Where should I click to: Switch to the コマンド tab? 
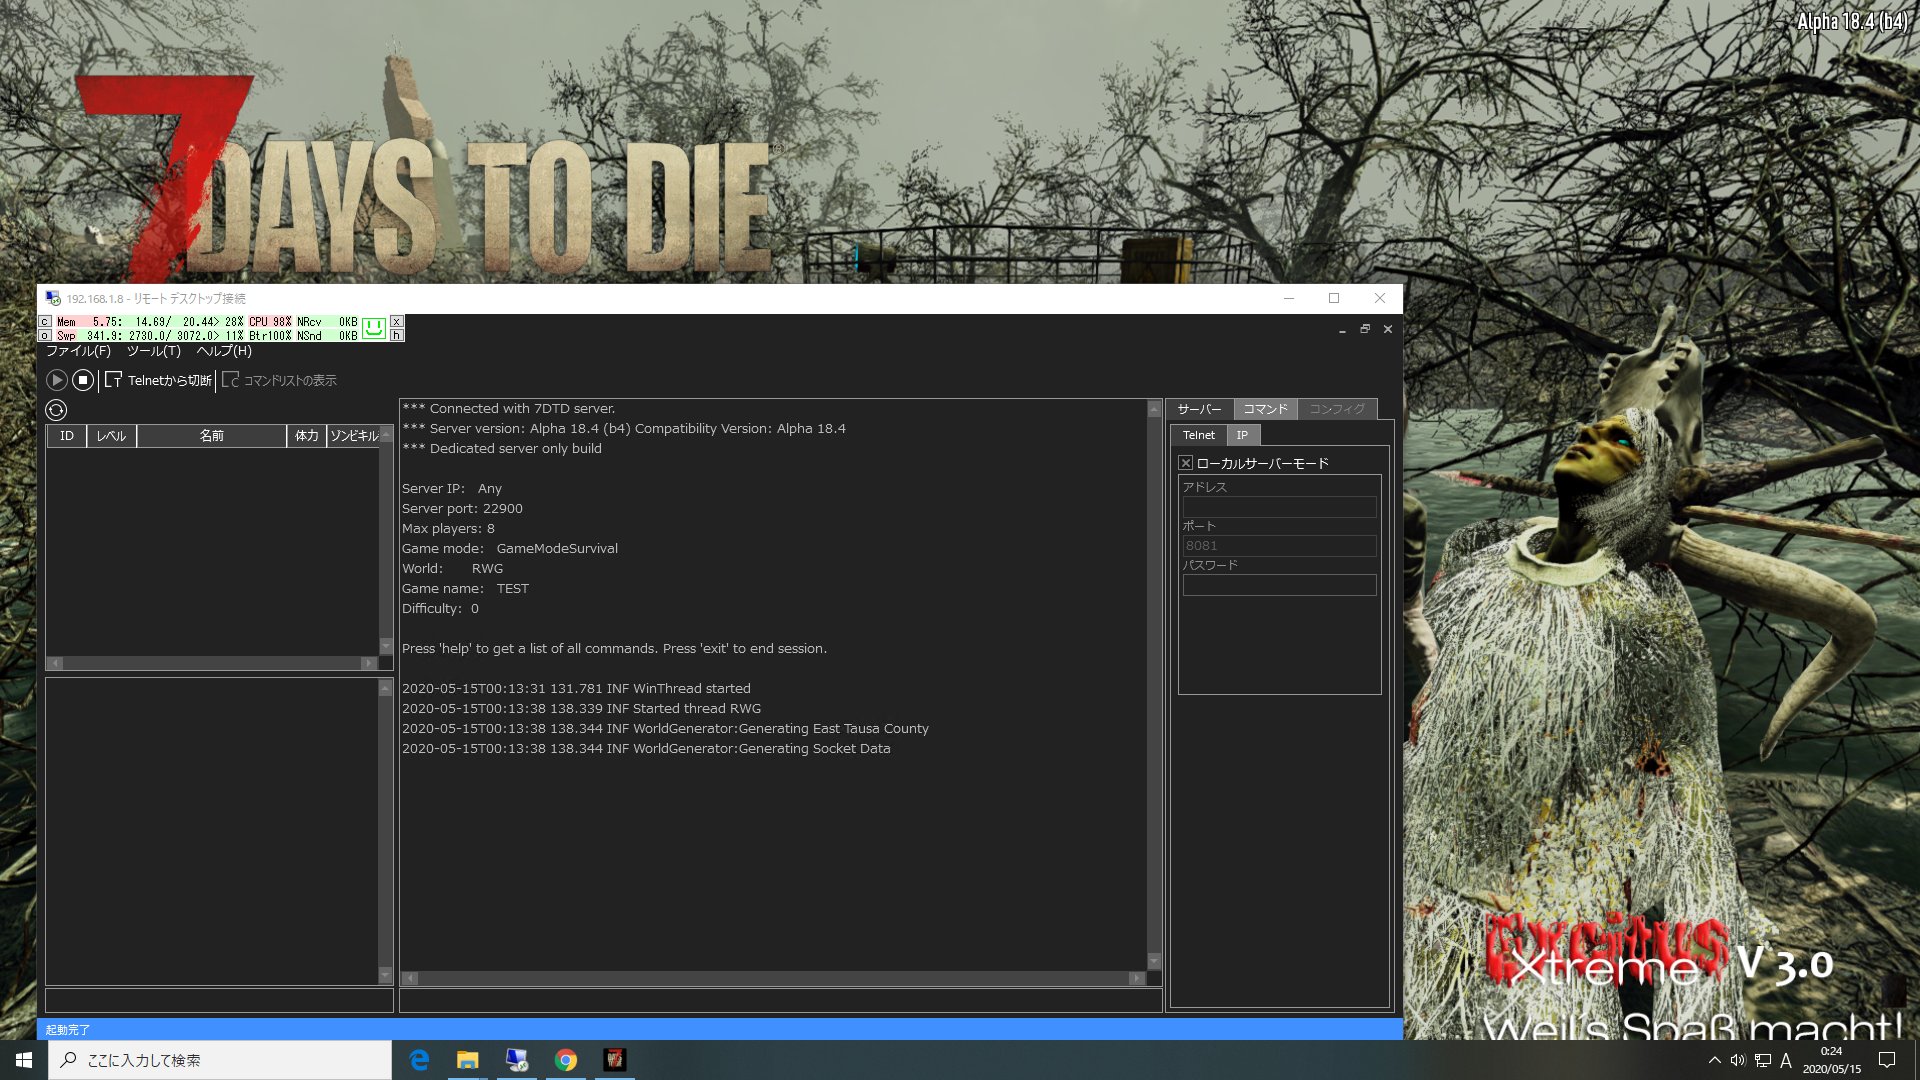click(1265, 409)
